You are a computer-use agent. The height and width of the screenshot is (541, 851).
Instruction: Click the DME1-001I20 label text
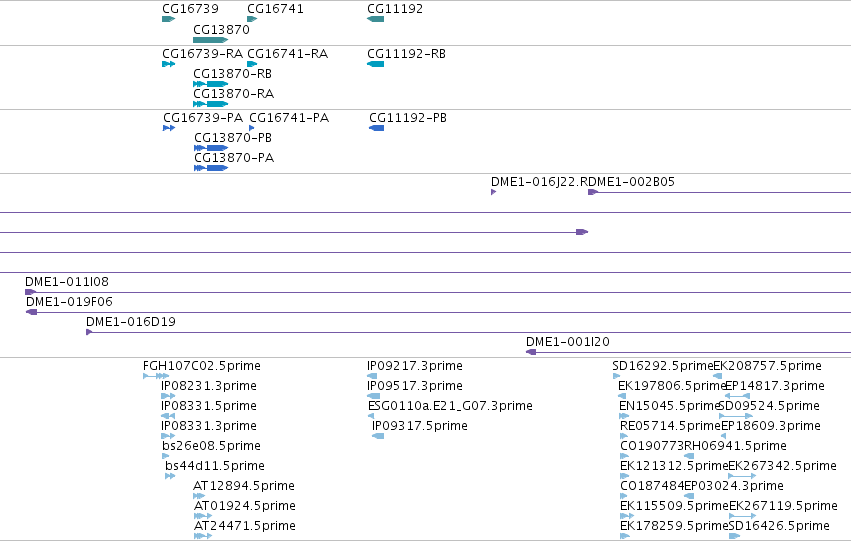pyautogui.click(x=568, y=342)
